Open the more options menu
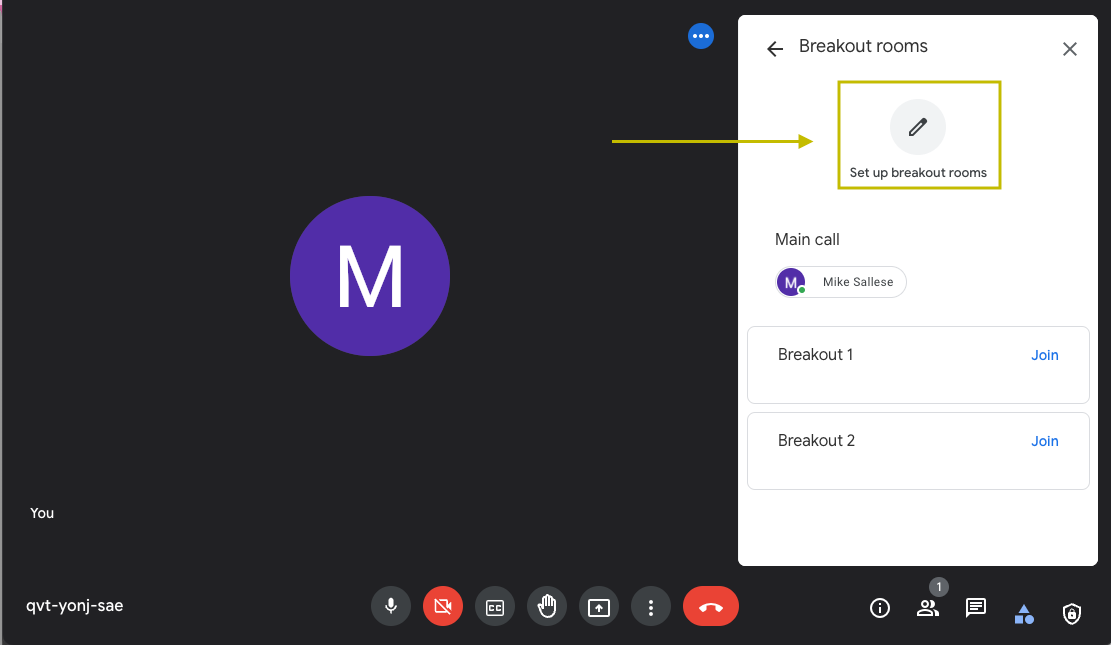 [x=651, y=606]
